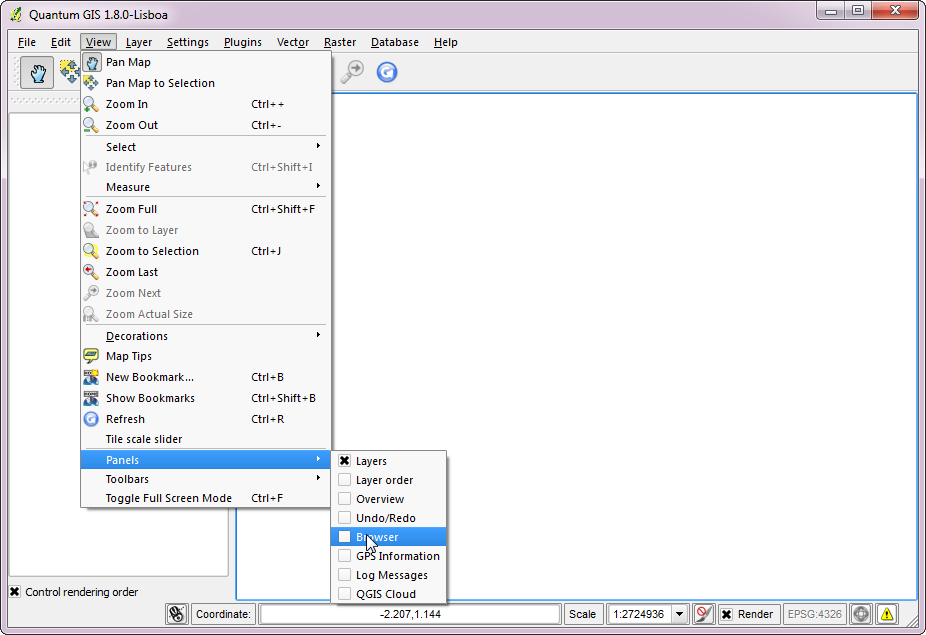Toggle the Render checkbox
The height and width of the screenshot is (635, 926).
coord(726,614)
